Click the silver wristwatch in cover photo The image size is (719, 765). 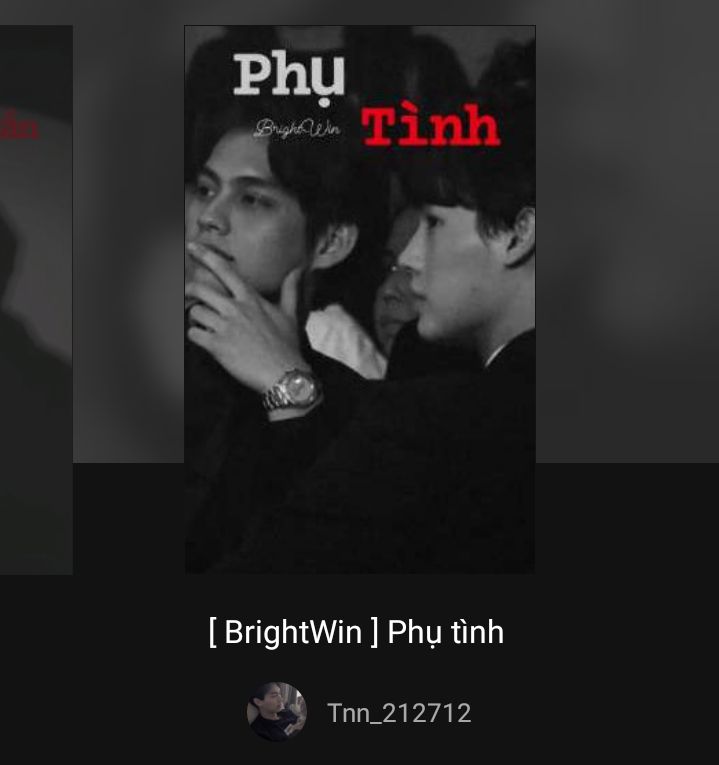(291, 390)
